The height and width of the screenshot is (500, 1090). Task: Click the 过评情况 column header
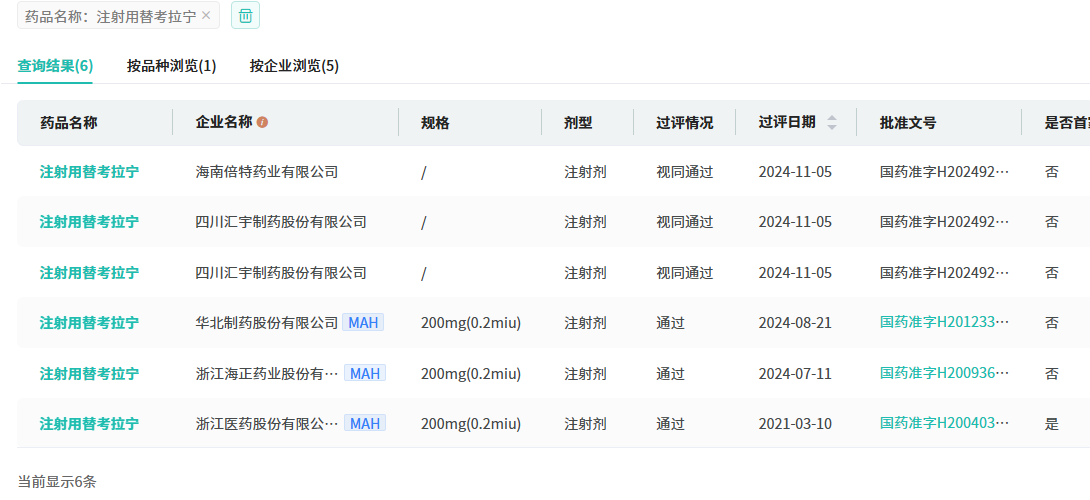(685, 123)
